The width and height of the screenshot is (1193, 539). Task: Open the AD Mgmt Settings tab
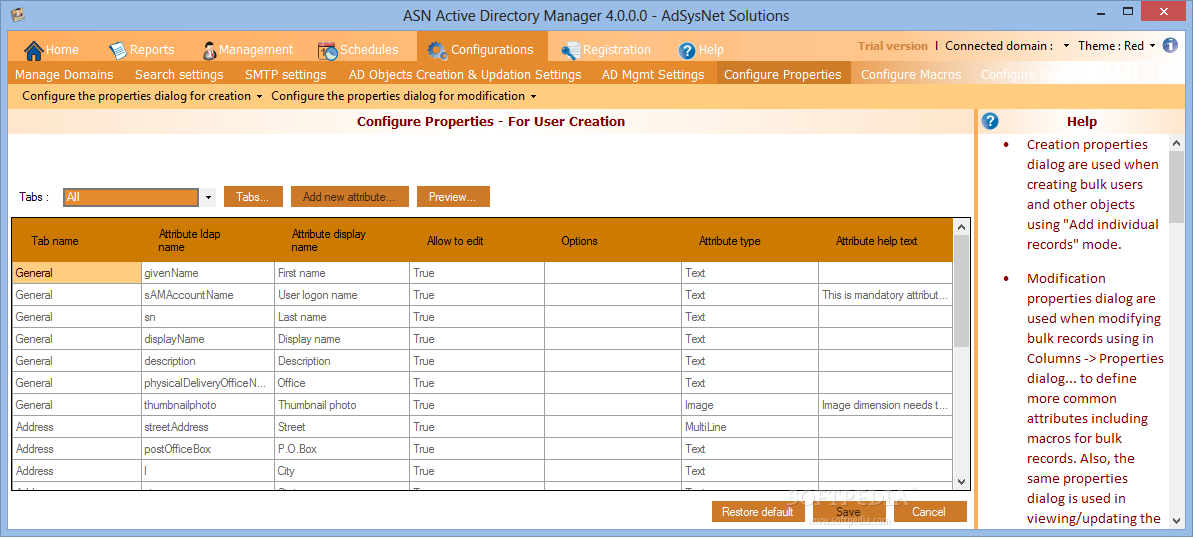tap(652, 75)
